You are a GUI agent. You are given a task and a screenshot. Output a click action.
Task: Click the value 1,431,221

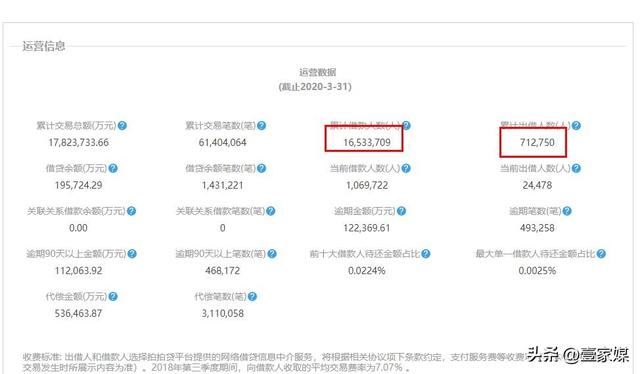point(222,185)
